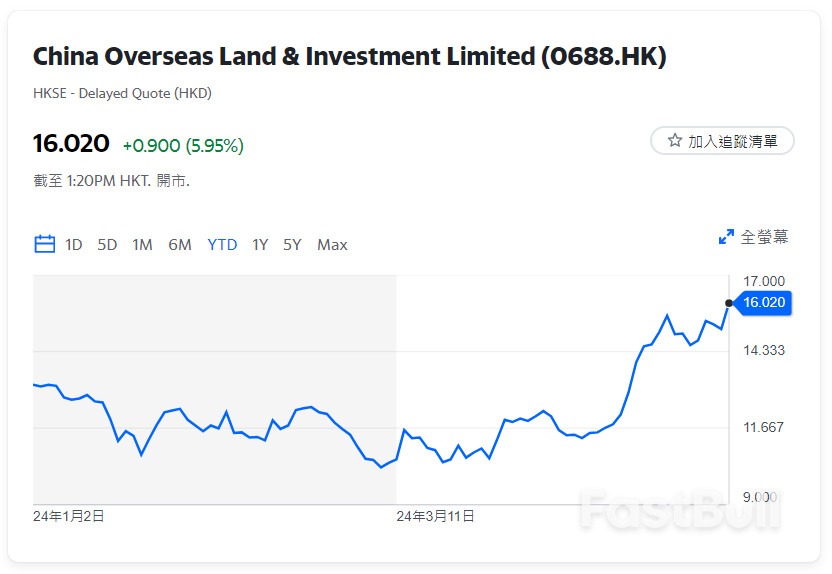Screen dimensions: 832x574
Task: Click the full screen expand arrows icon
Action: tap(726, 237)
